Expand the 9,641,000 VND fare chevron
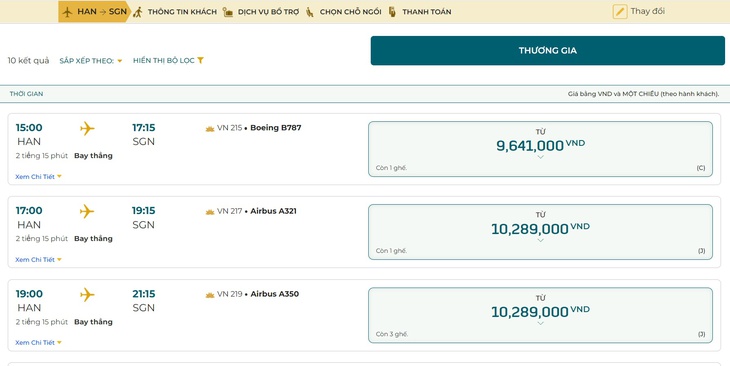 click(x=540, y=157)
